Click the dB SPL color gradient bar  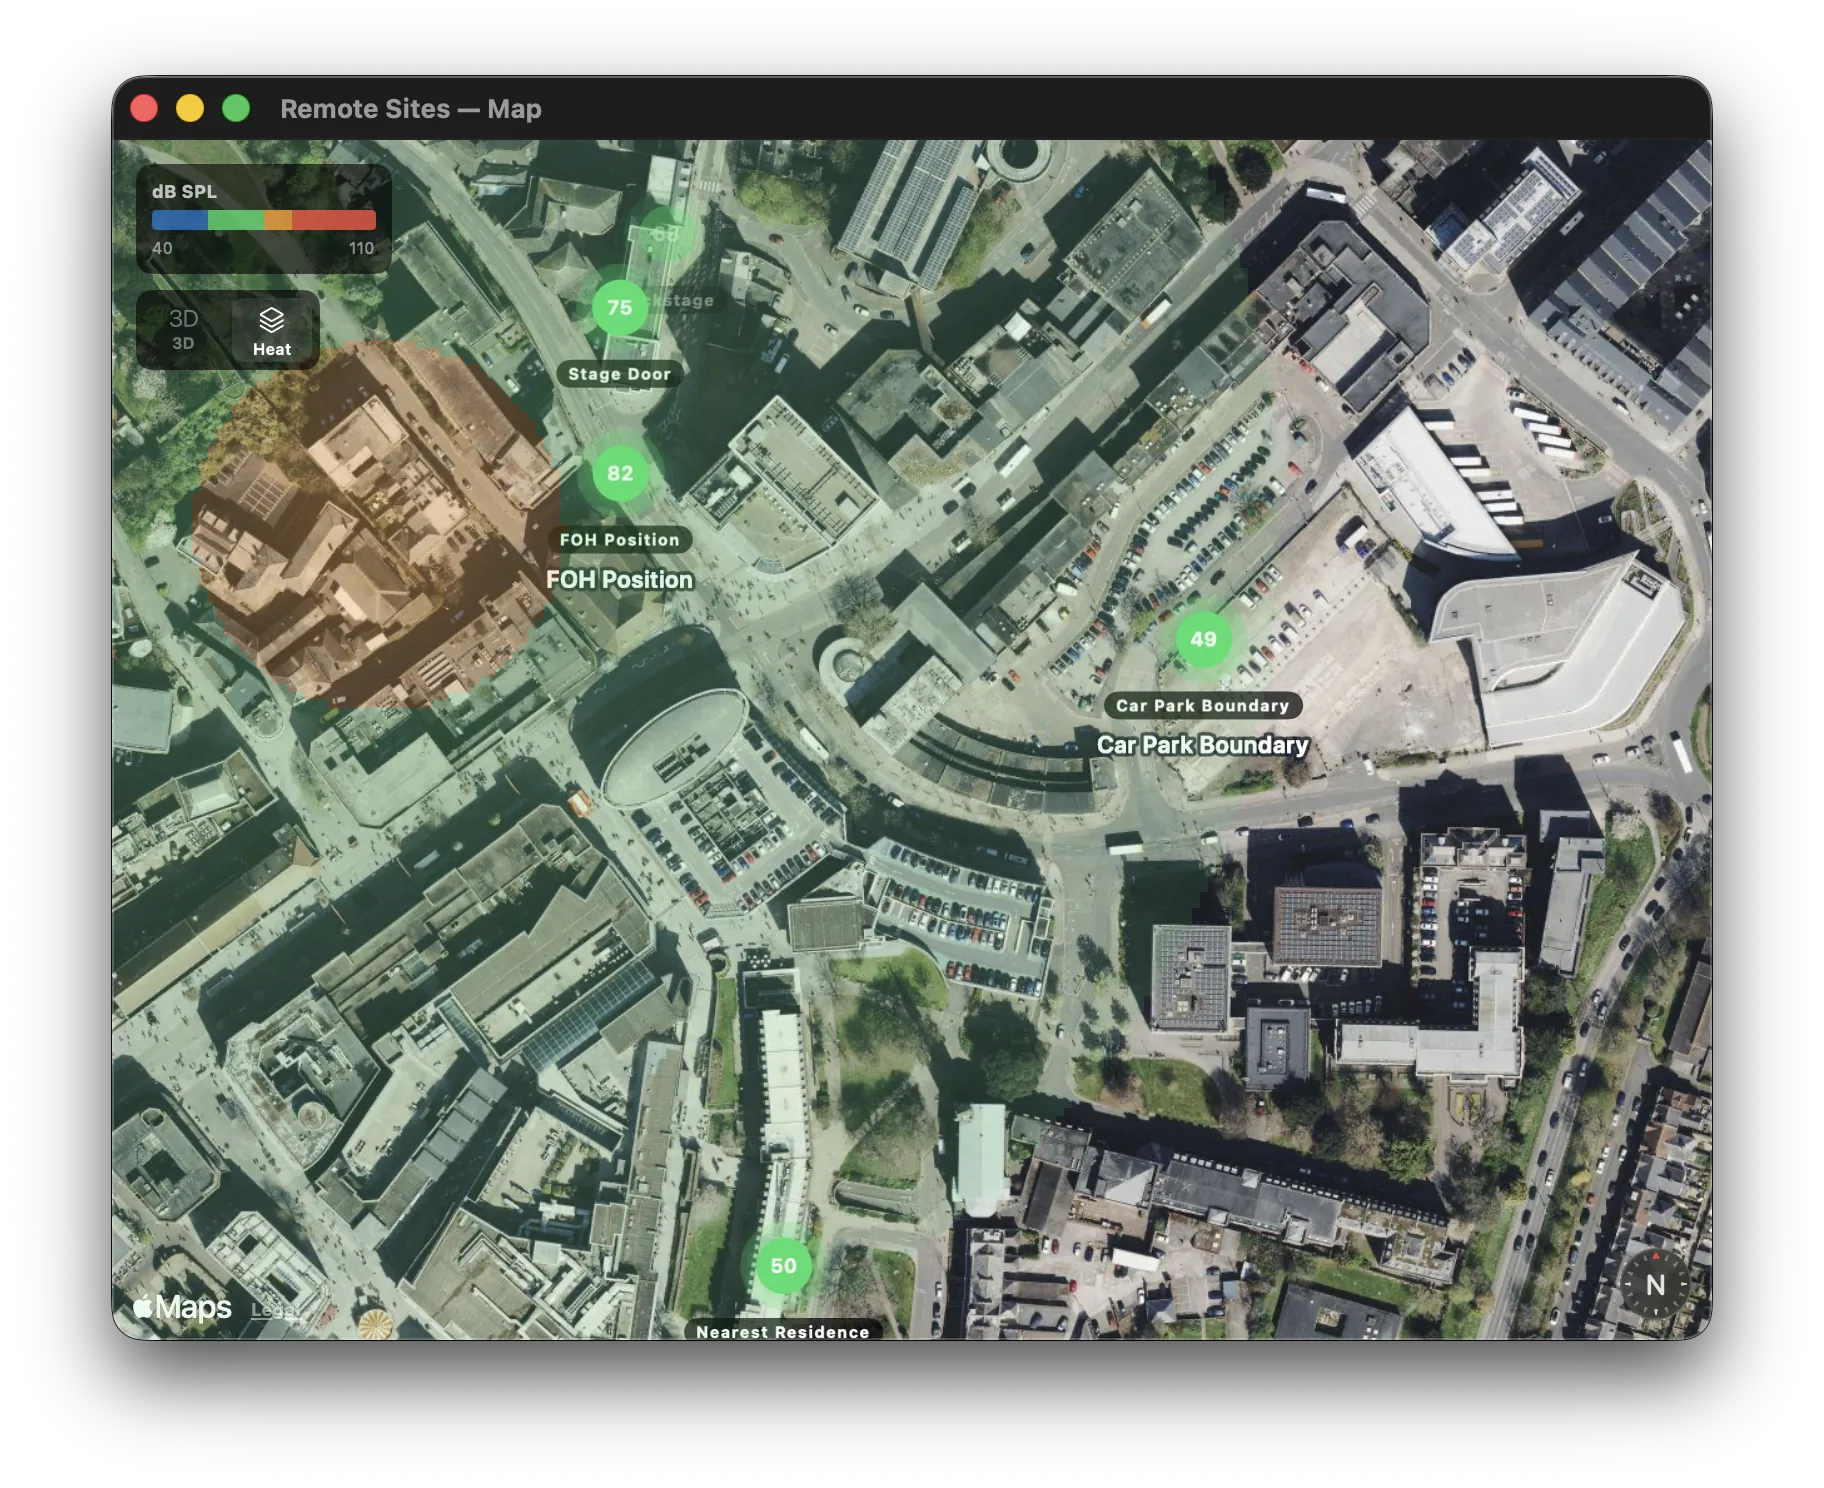click(x=264, y=220)
